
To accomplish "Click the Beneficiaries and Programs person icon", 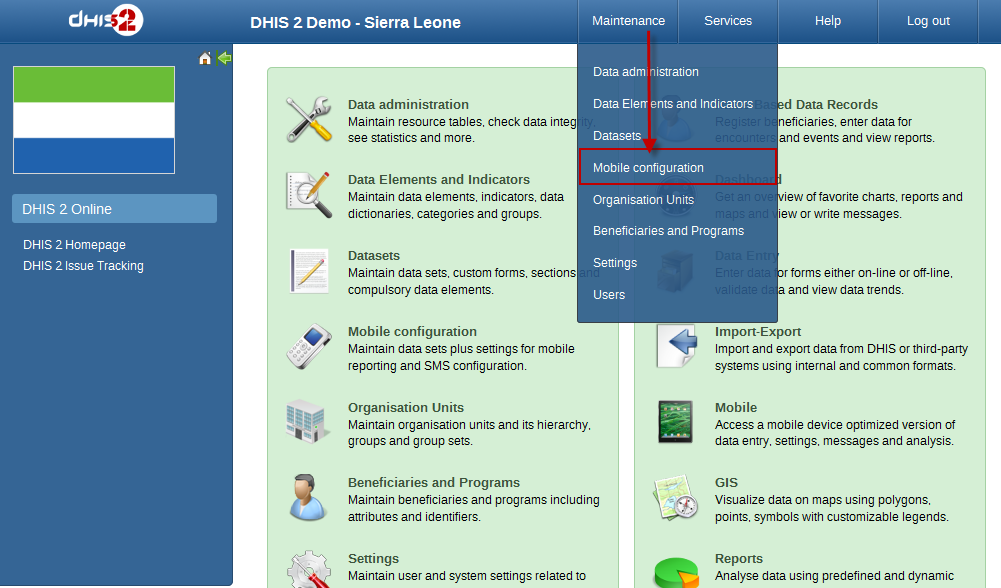I will pyautogui.click(x=309, y=498).
